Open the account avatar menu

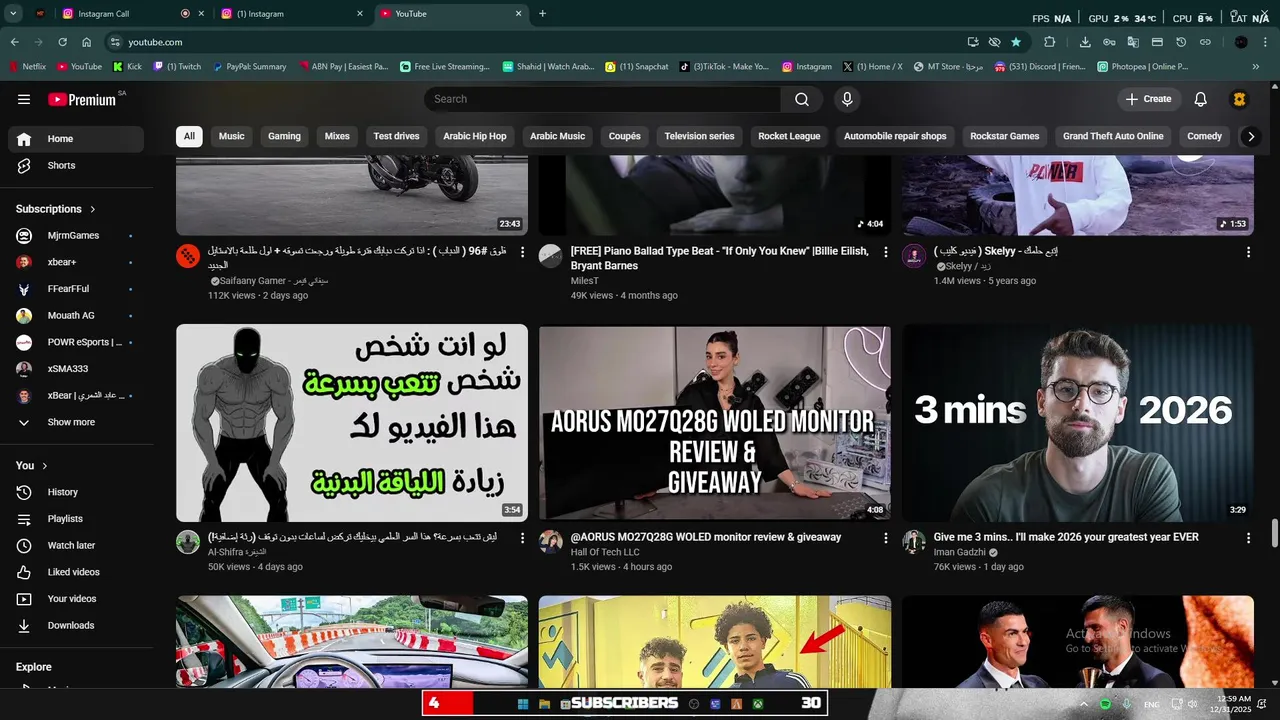1239,99
